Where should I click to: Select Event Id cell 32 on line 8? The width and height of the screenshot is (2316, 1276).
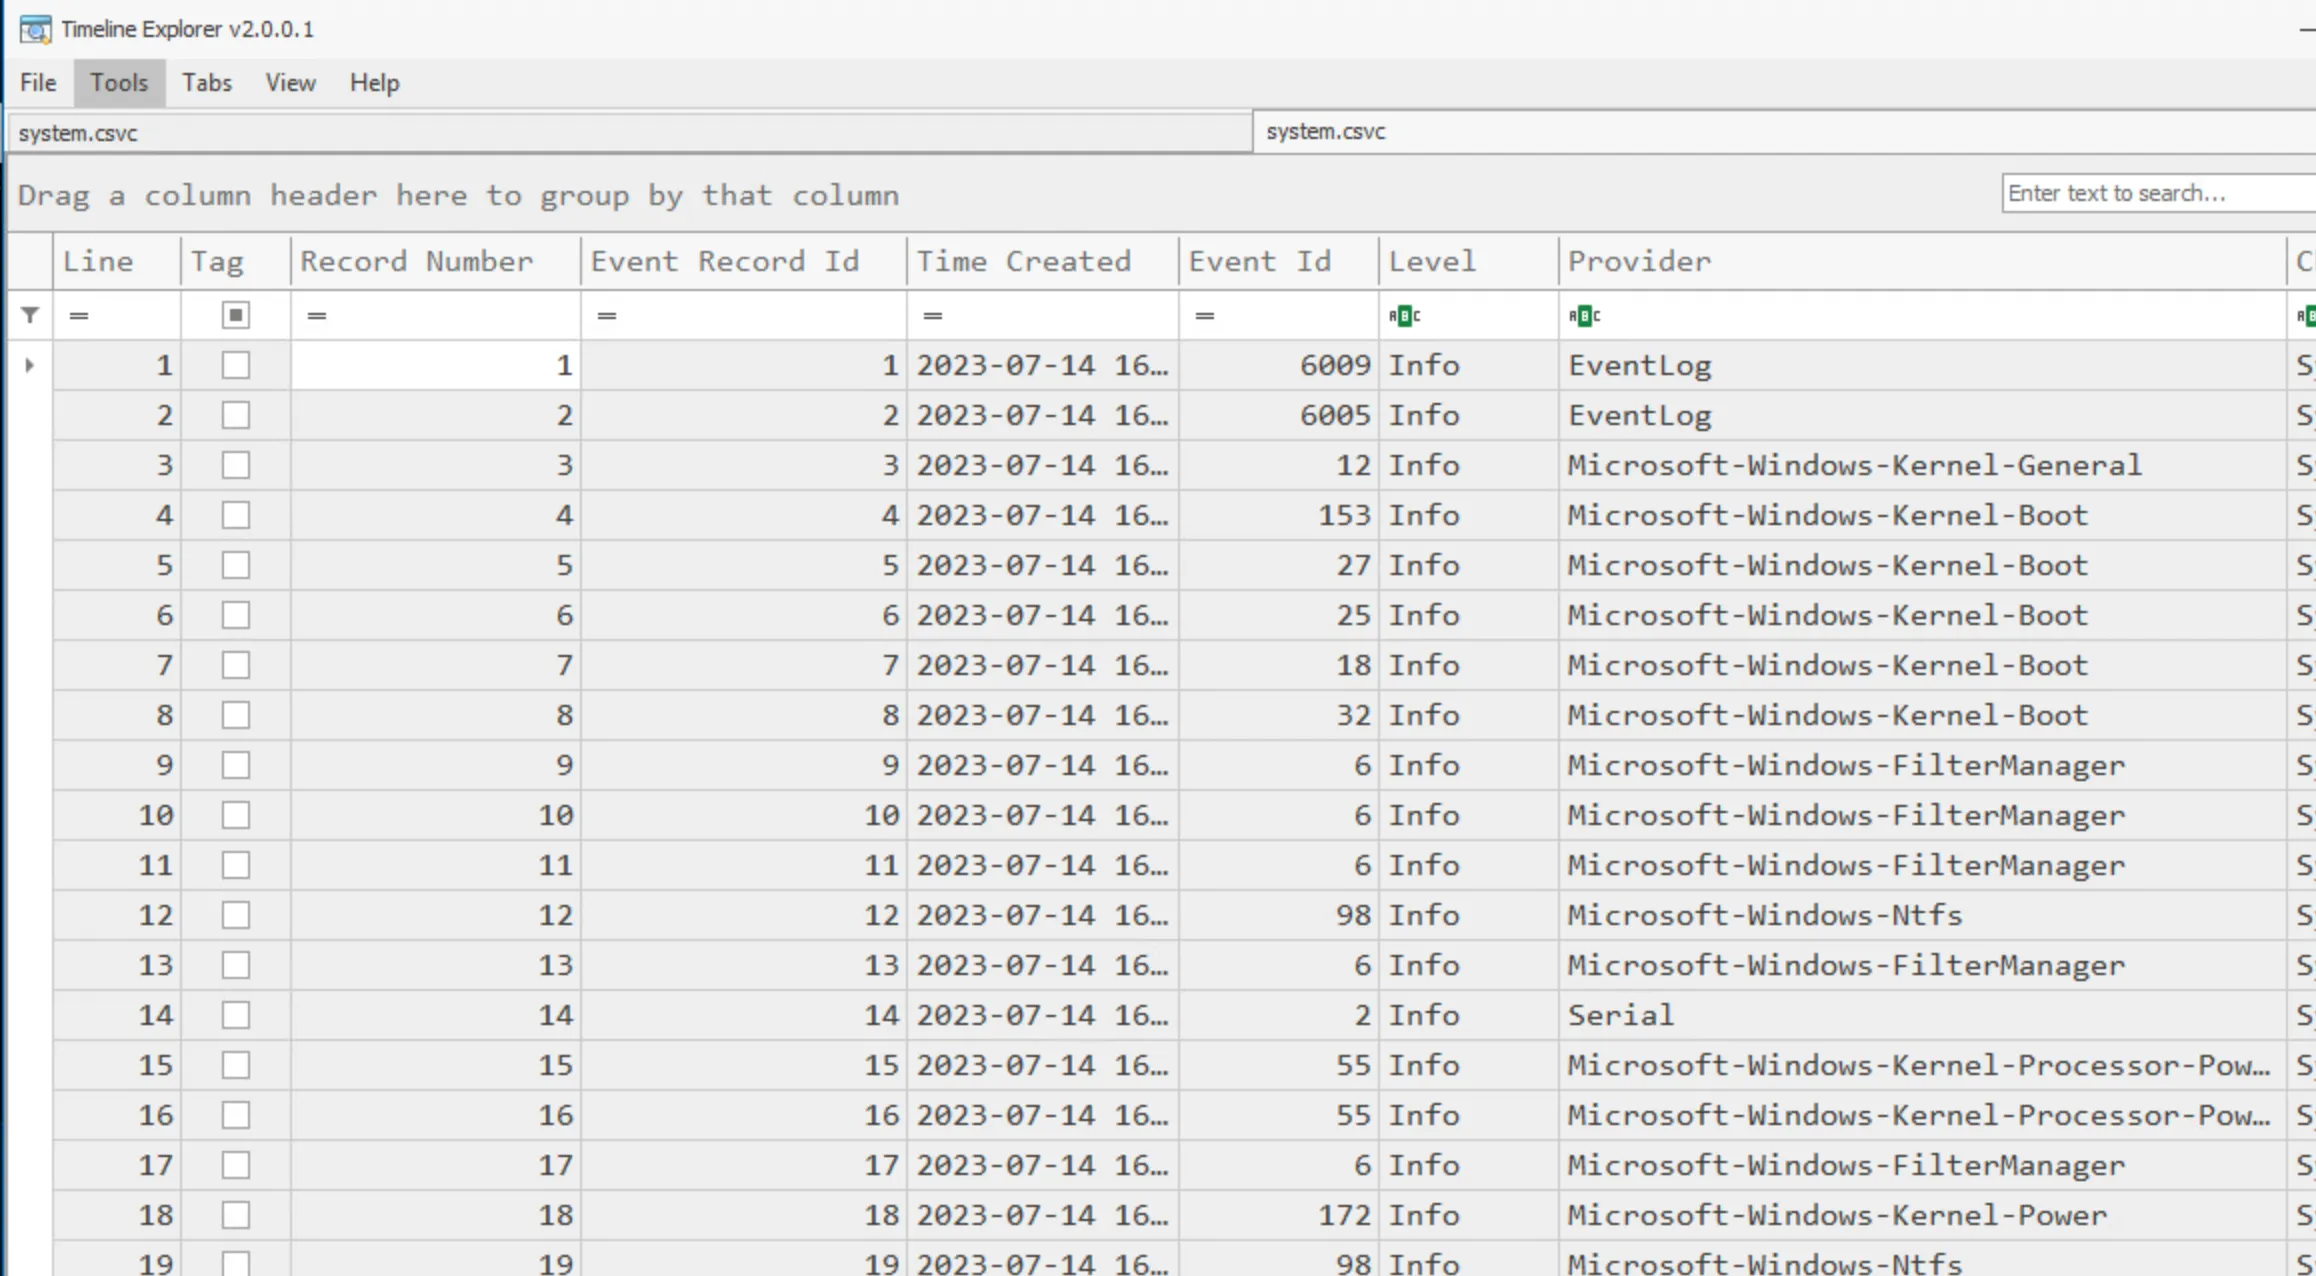click(x=1279, y=715)
